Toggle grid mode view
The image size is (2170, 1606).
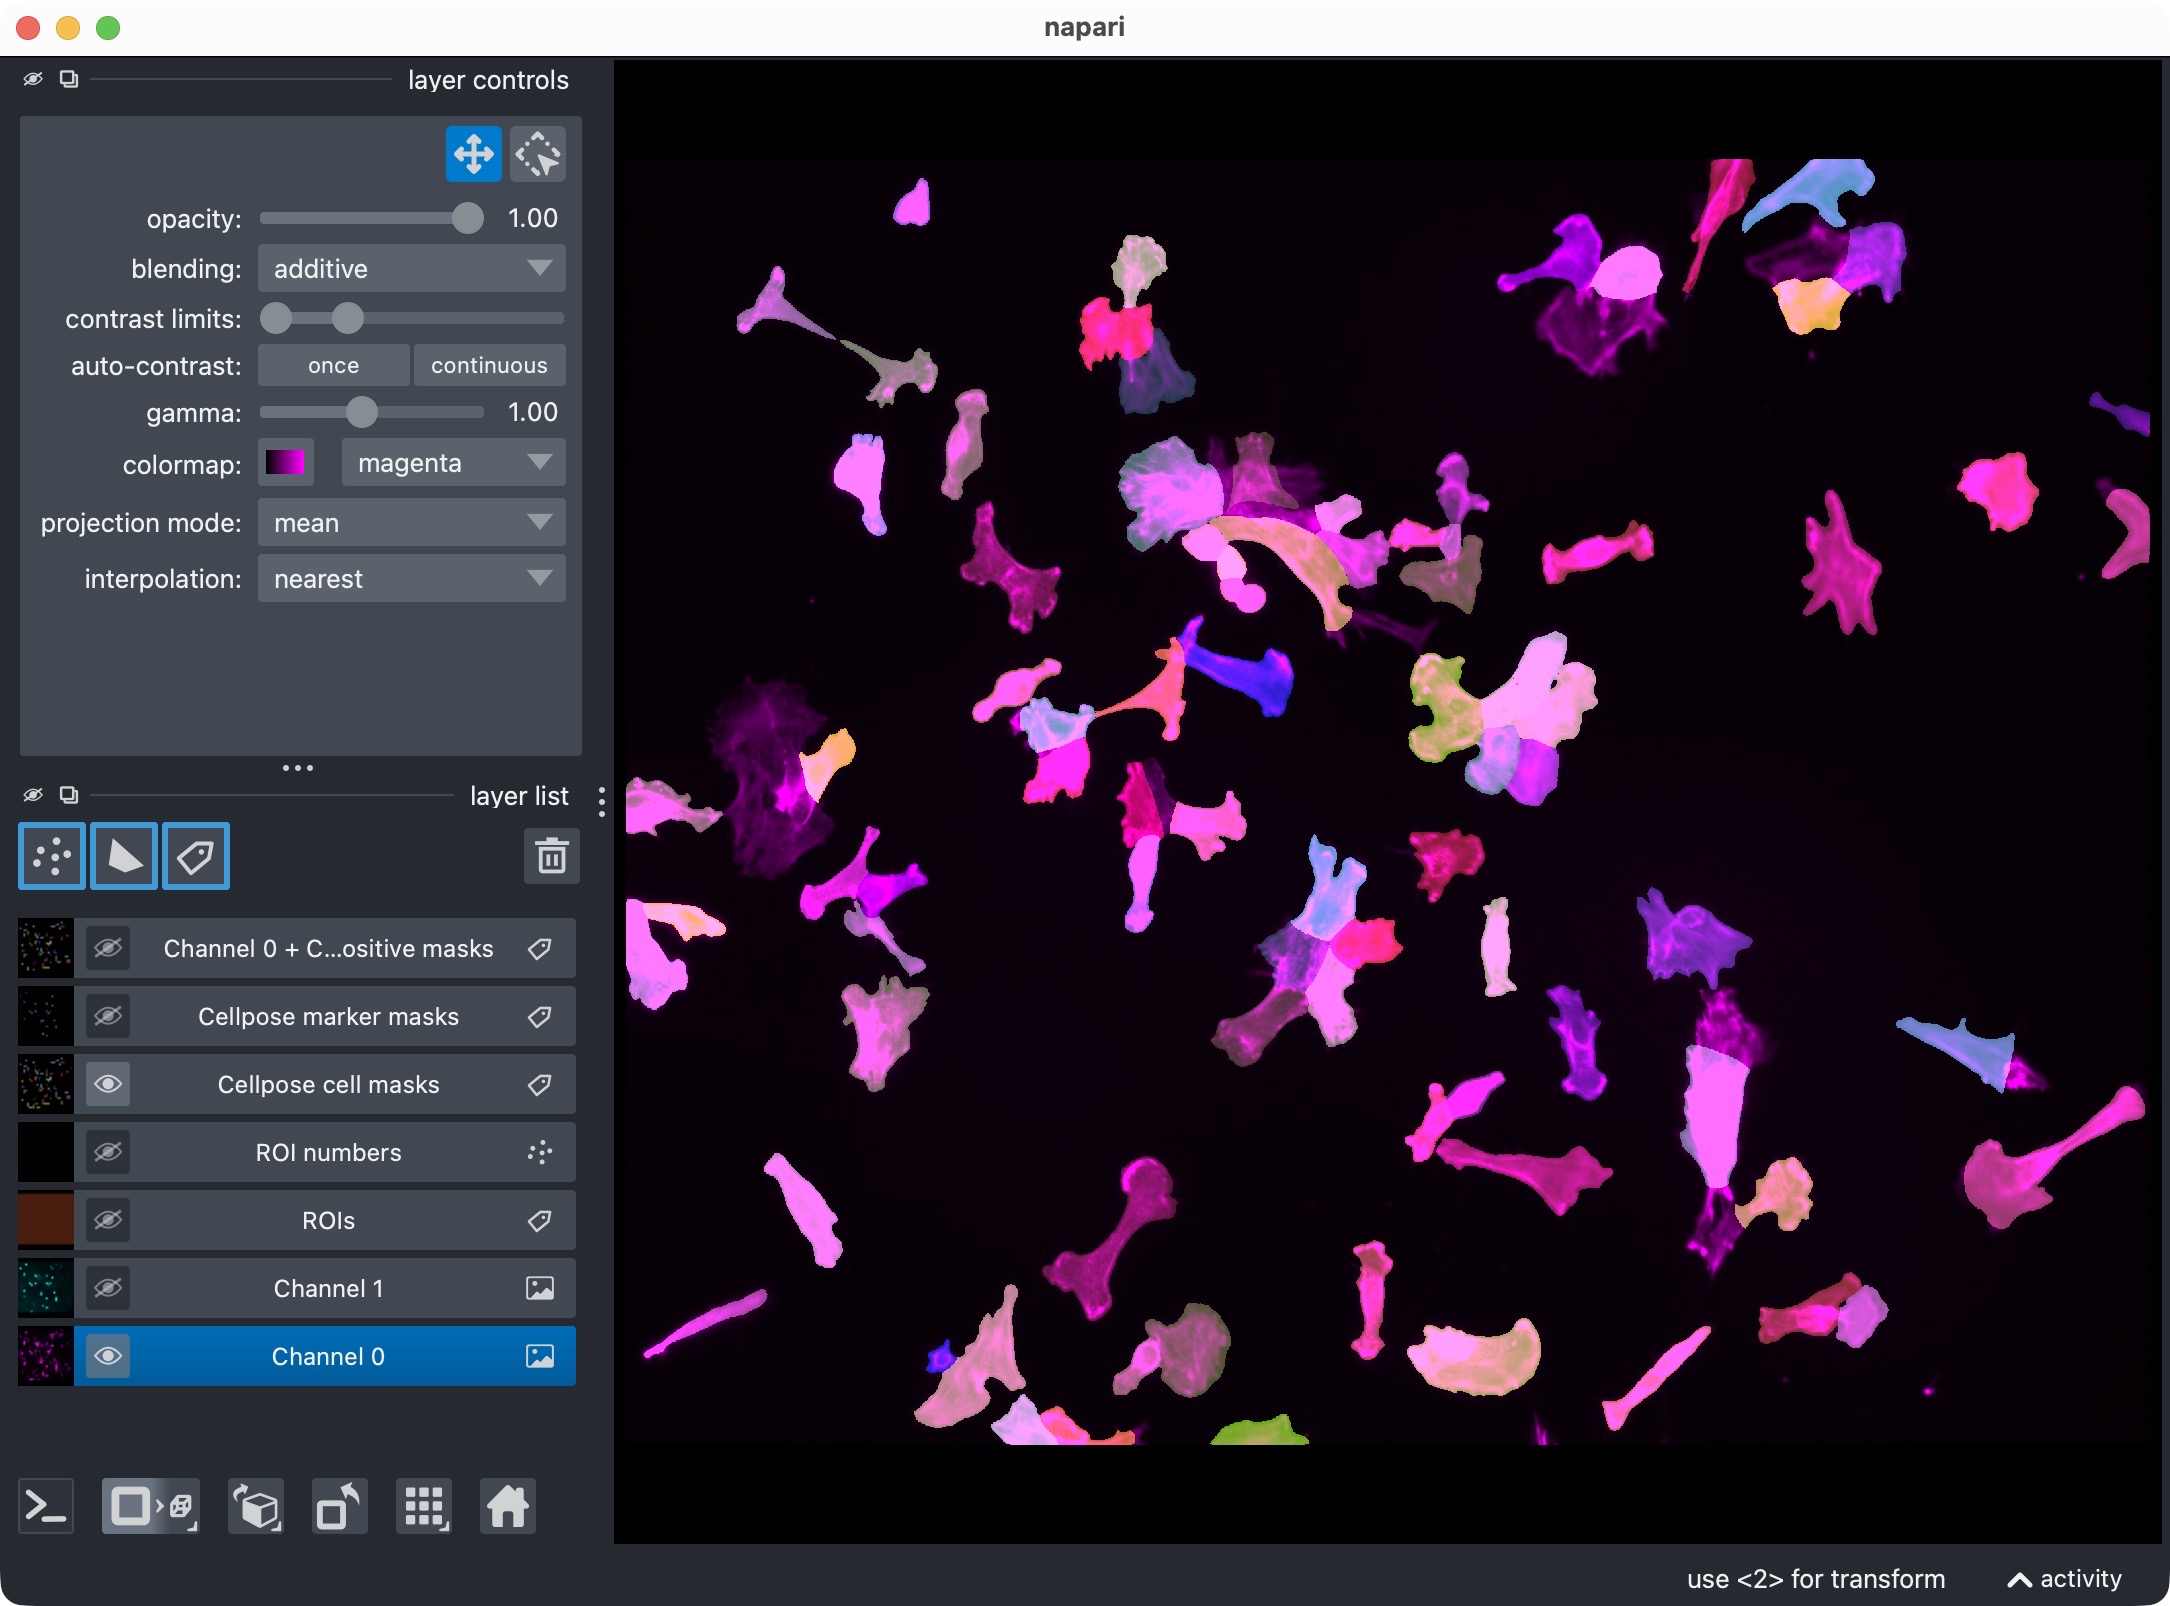point(424,1506)
